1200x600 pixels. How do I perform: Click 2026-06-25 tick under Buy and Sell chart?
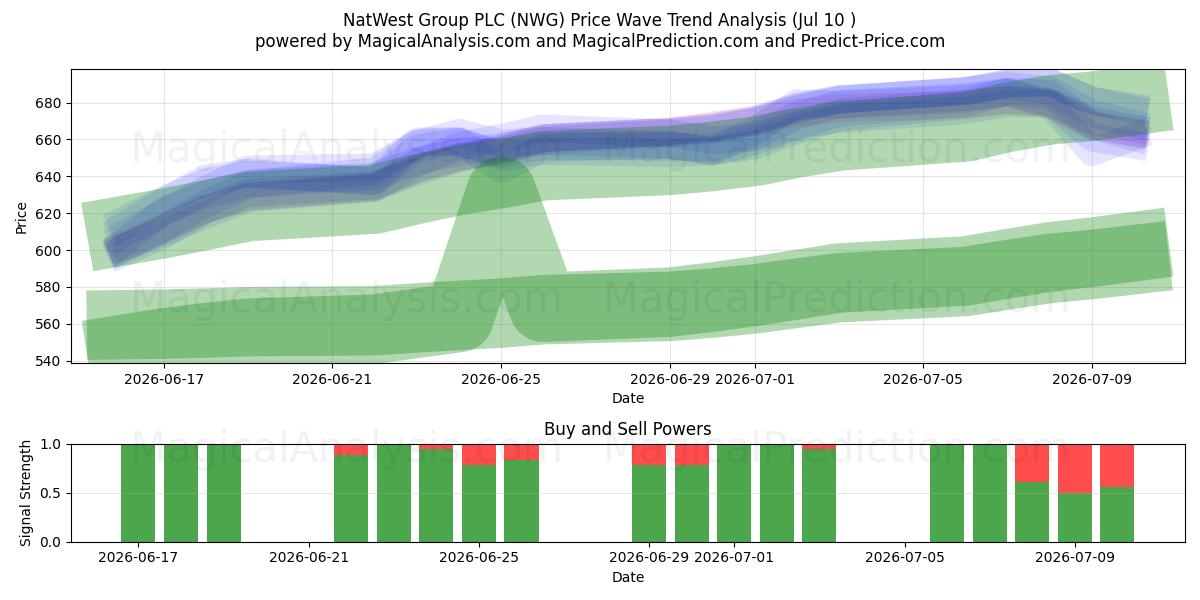[x=479, y=558]
